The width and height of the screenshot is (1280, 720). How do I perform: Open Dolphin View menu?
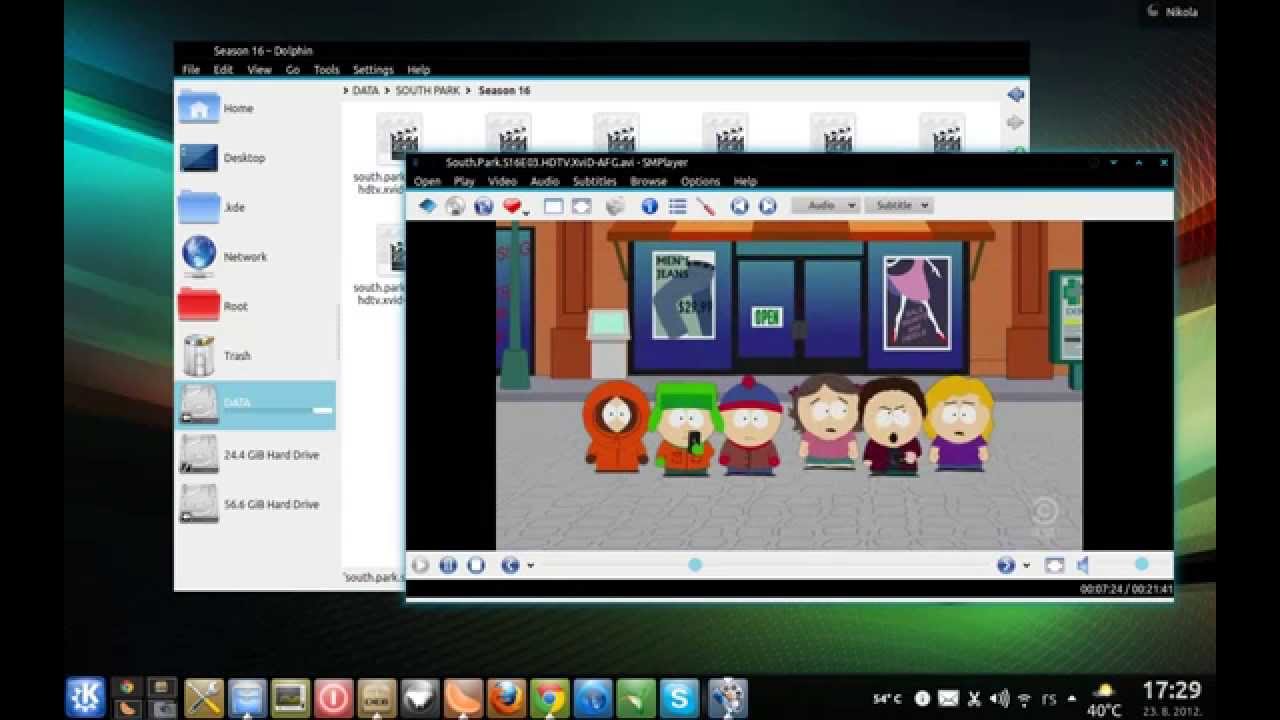tap(259, 70)
